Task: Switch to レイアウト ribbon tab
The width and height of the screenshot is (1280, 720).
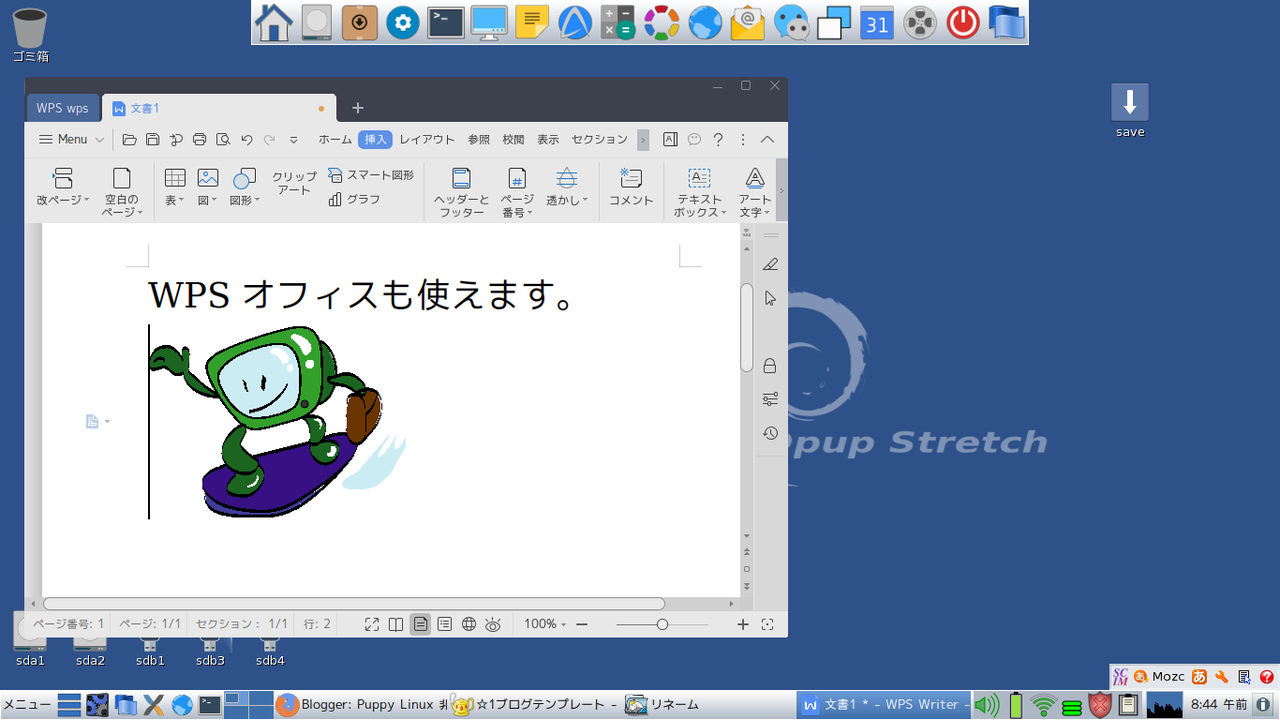Action: point(427,139)
